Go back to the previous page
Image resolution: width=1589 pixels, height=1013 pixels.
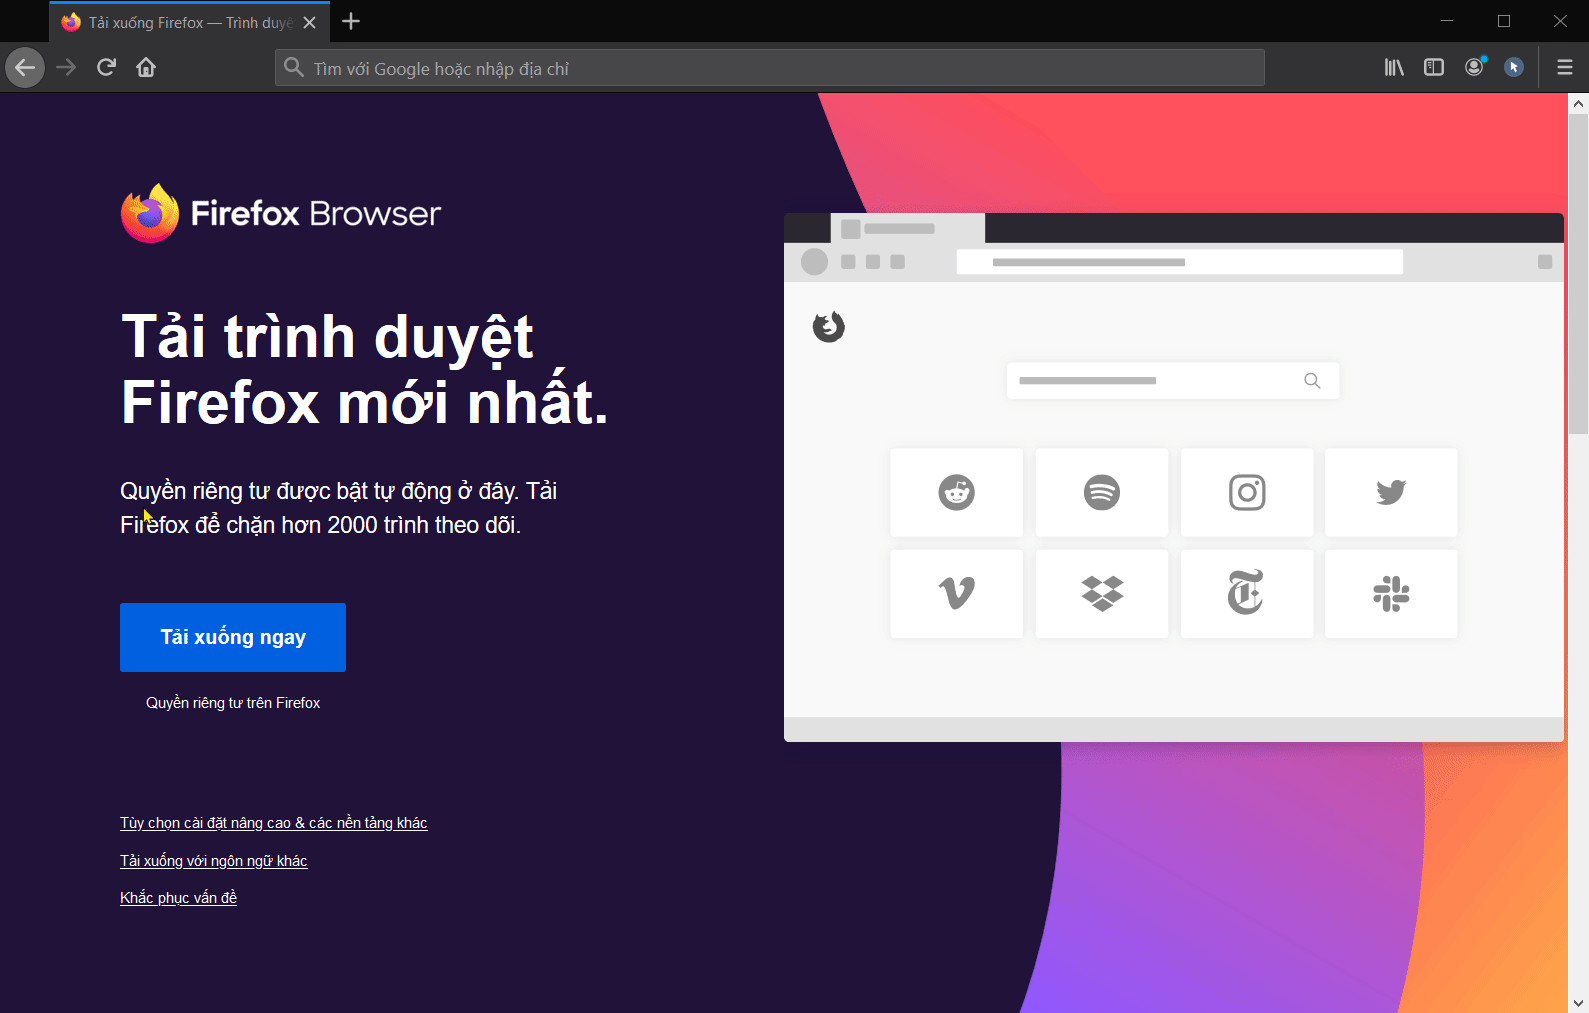tap(25, 67)
